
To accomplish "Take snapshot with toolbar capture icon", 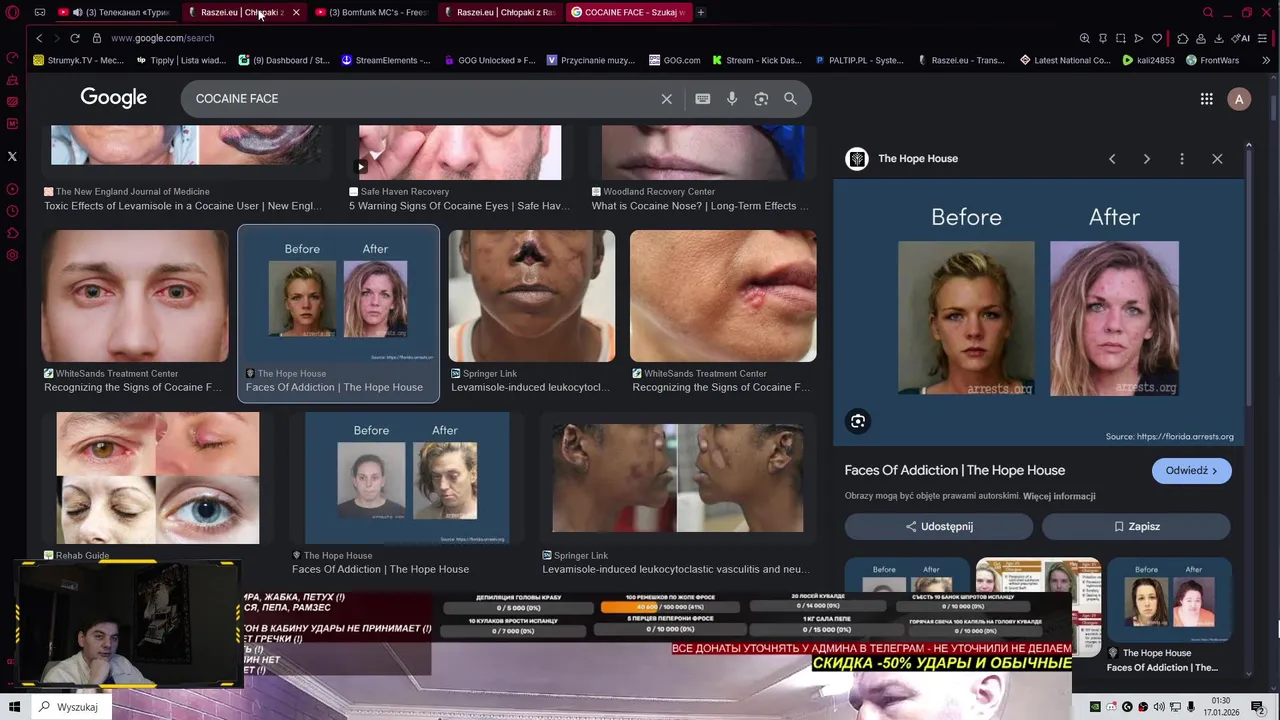I will [x=1121, y=38].
